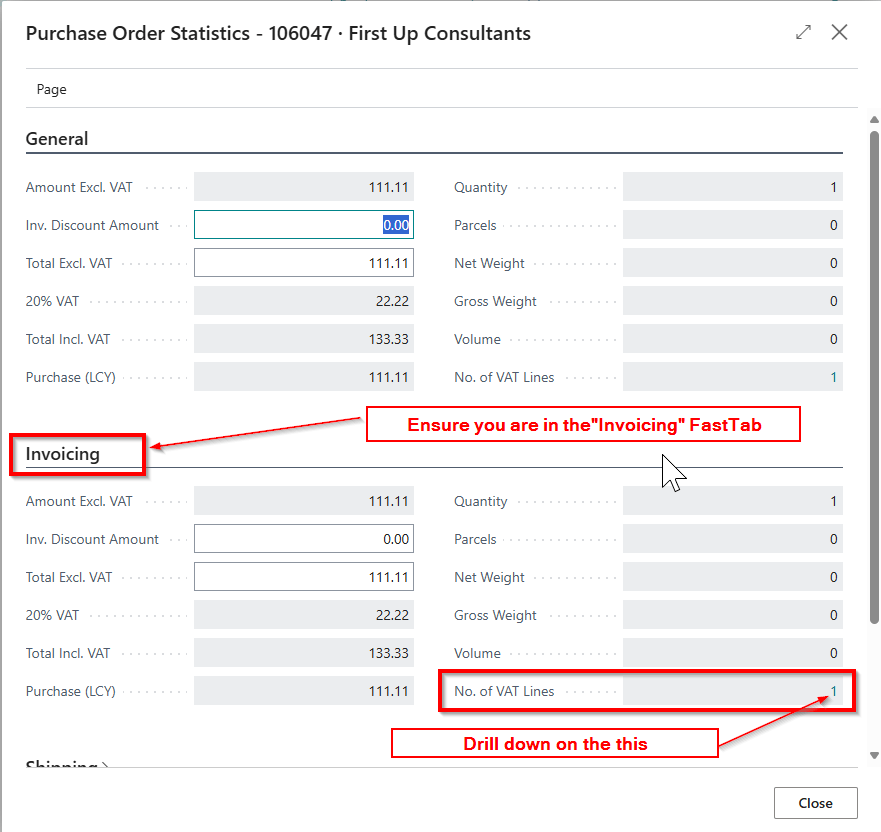Screen dimensions: 881x832
Task: Select Total Incl. VAT value under General
Action: coord(303,339)
